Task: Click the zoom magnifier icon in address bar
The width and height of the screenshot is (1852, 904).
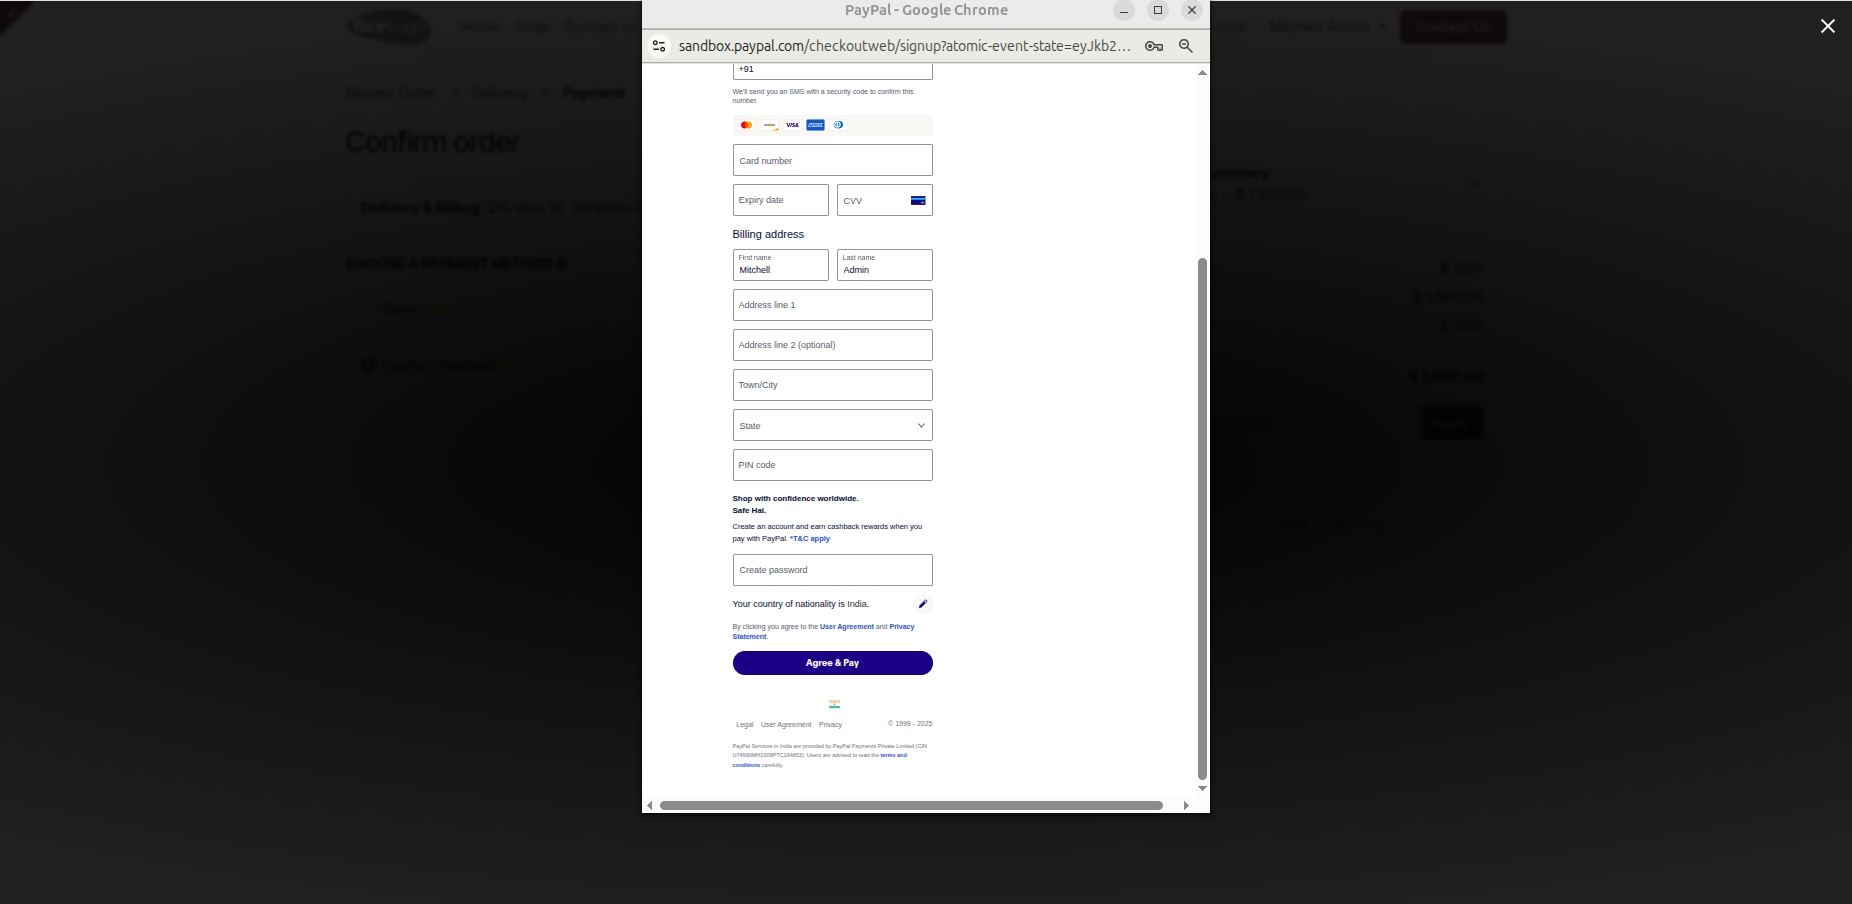Action: pos(1186,46)
